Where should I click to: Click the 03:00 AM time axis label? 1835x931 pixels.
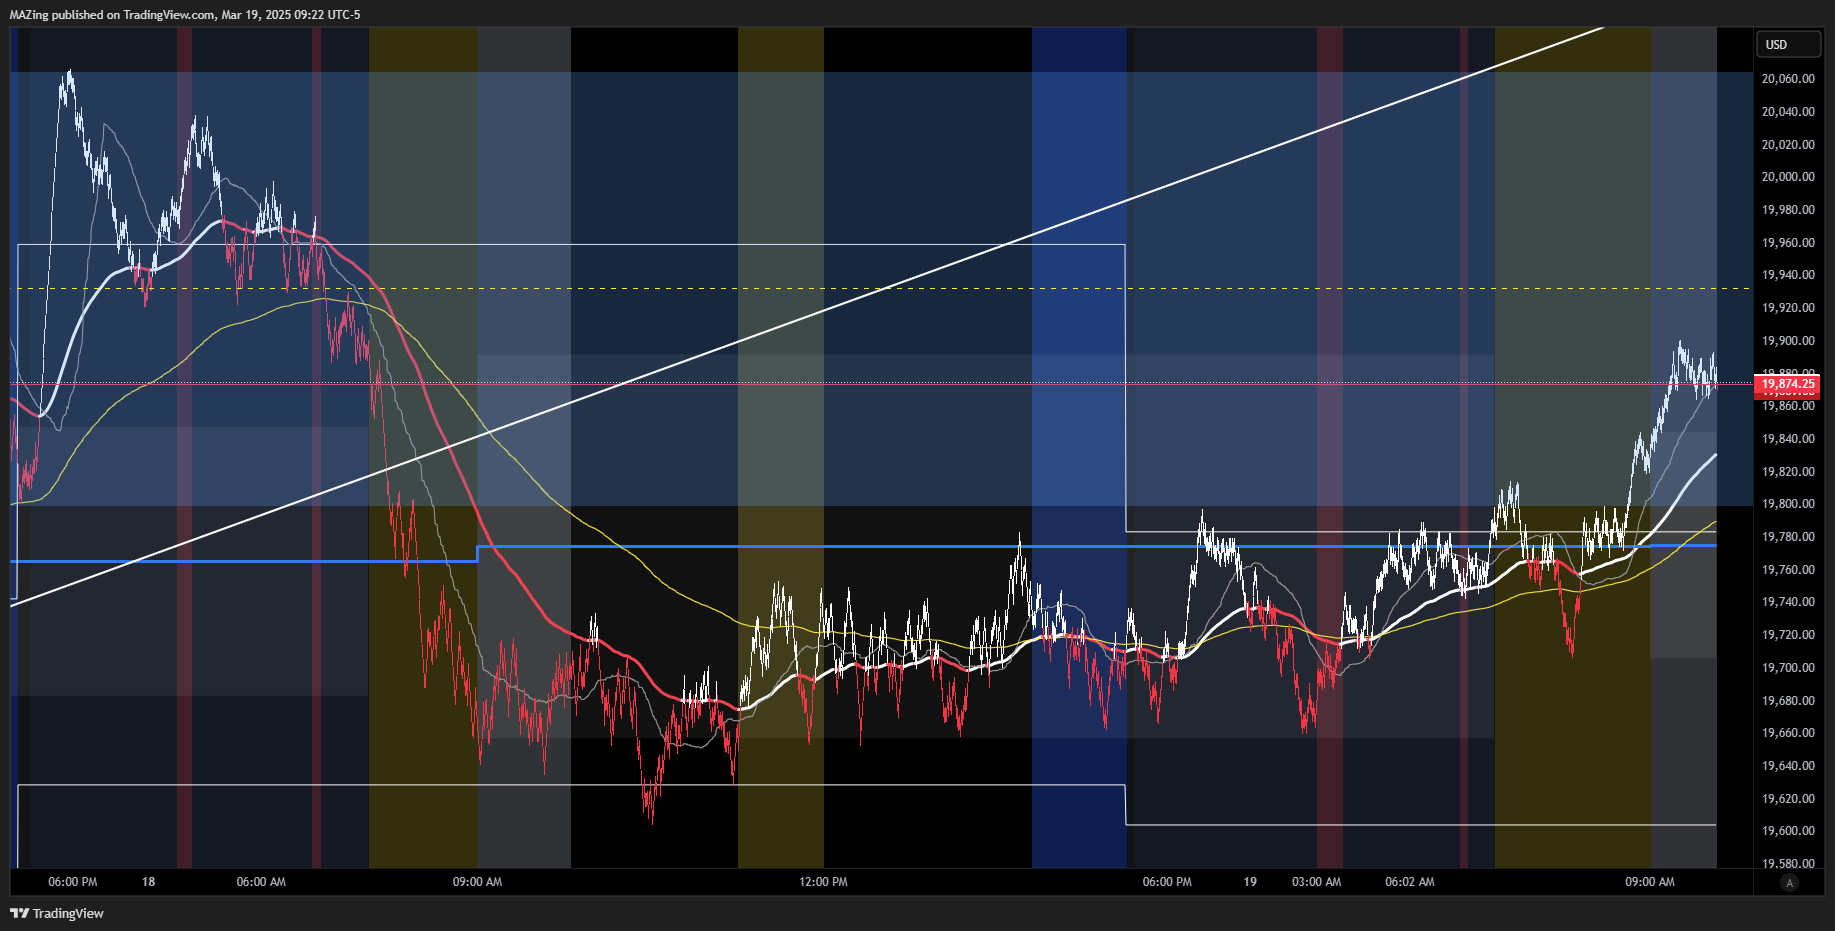click(1316, 882)
